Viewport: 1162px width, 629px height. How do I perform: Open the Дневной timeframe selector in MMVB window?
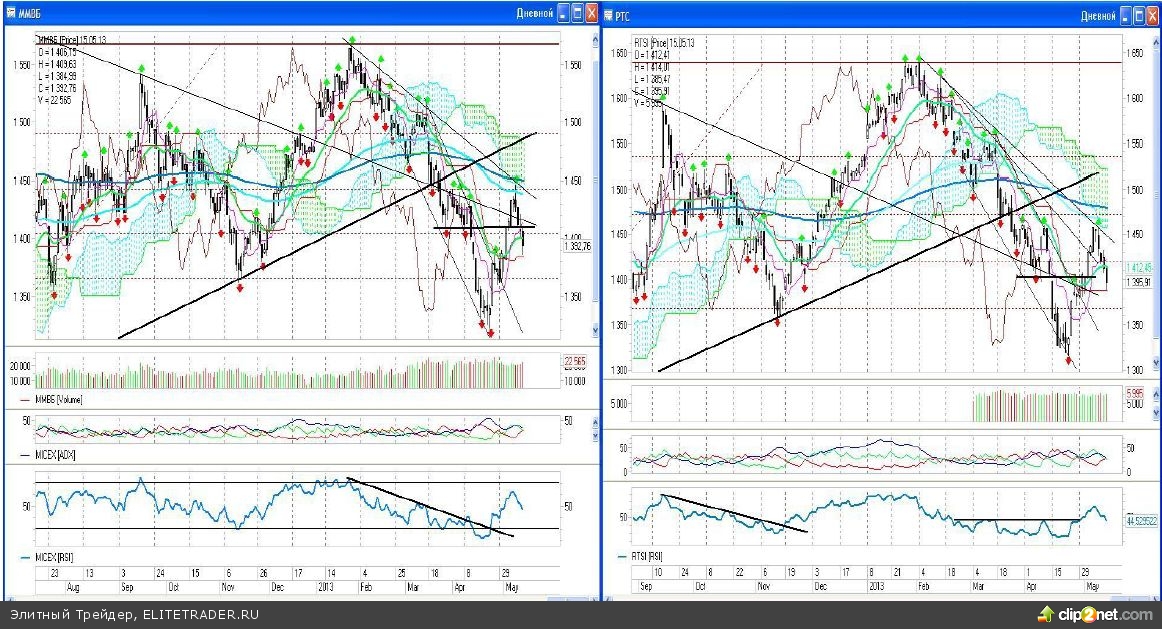tap(534, 13)
